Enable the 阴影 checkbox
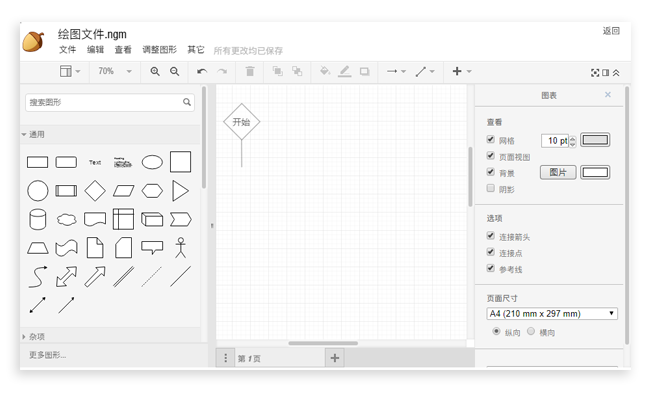This screenshot has height=399, width=647. click(490, 188)
